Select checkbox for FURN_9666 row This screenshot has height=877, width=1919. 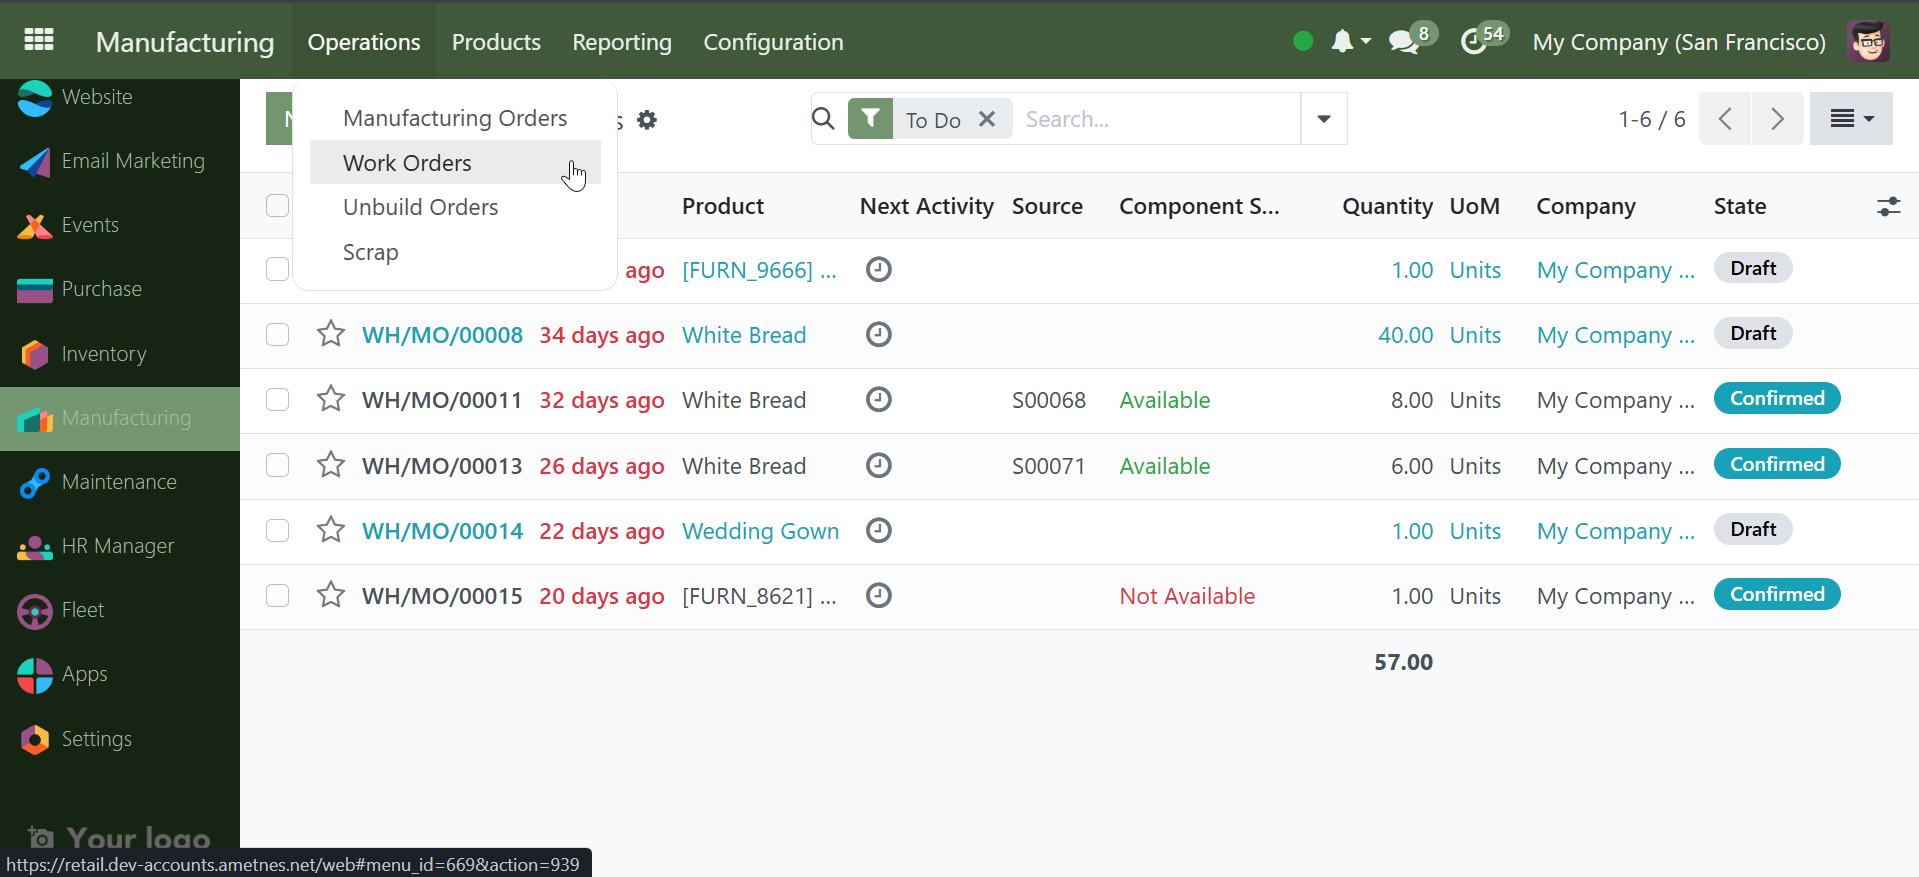pos(277,269)
